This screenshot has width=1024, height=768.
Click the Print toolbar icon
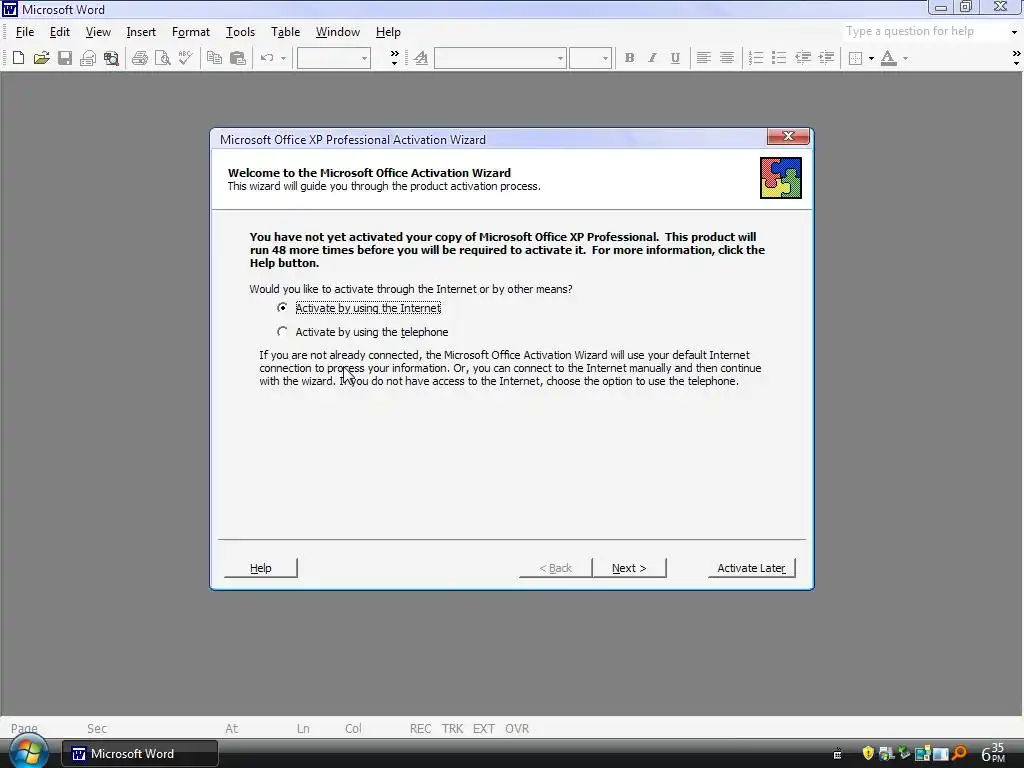point(140,58)
